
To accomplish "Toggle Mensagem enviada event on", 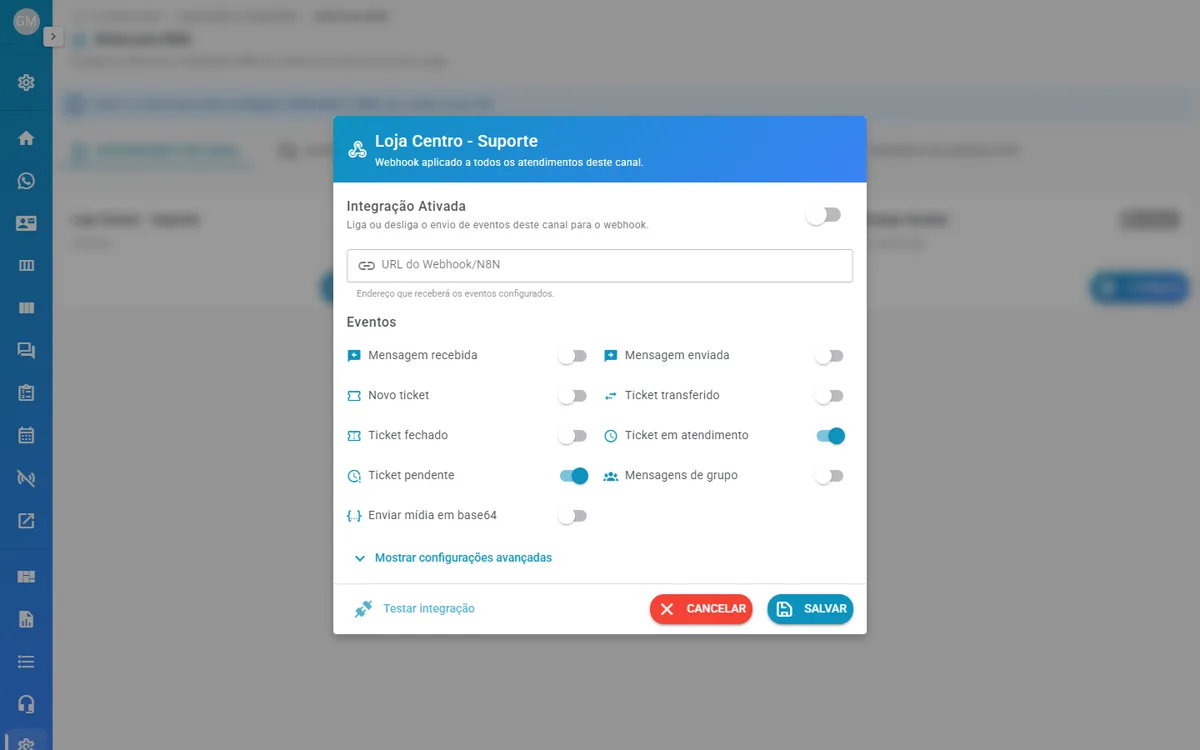I will click(x=829, y=356).
